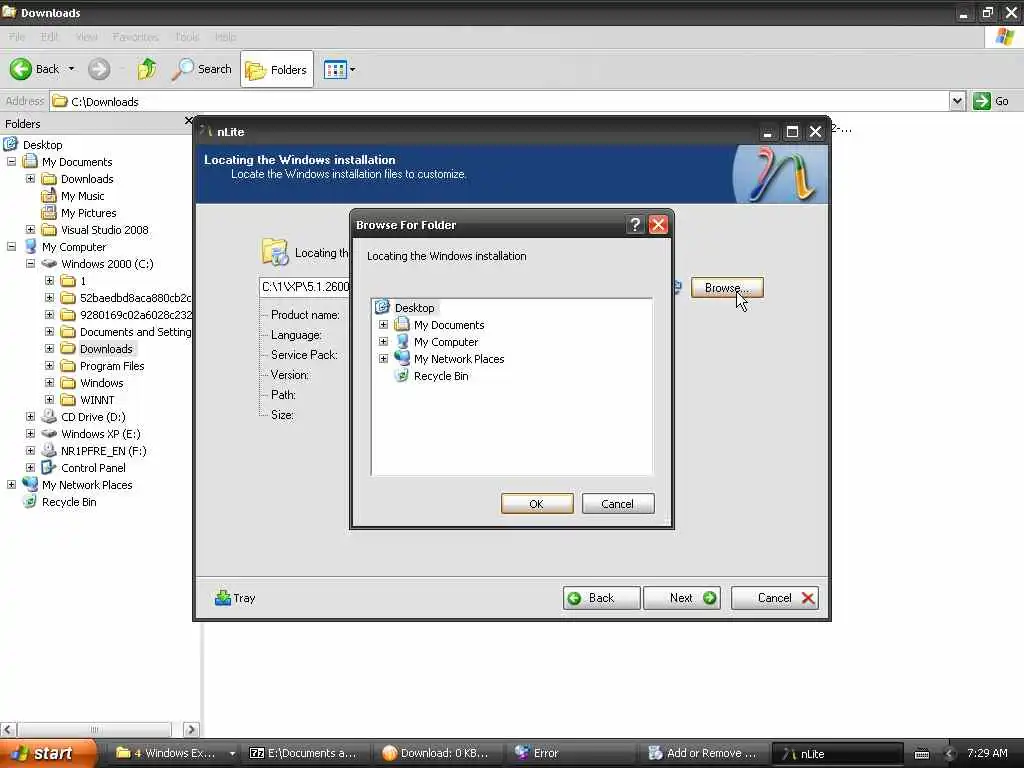Viewport: 1024px width, 768px height.
Task: Click Recycle Bin icon in Explorer tree
Action: pyautogui.click(x=30, y=502)
